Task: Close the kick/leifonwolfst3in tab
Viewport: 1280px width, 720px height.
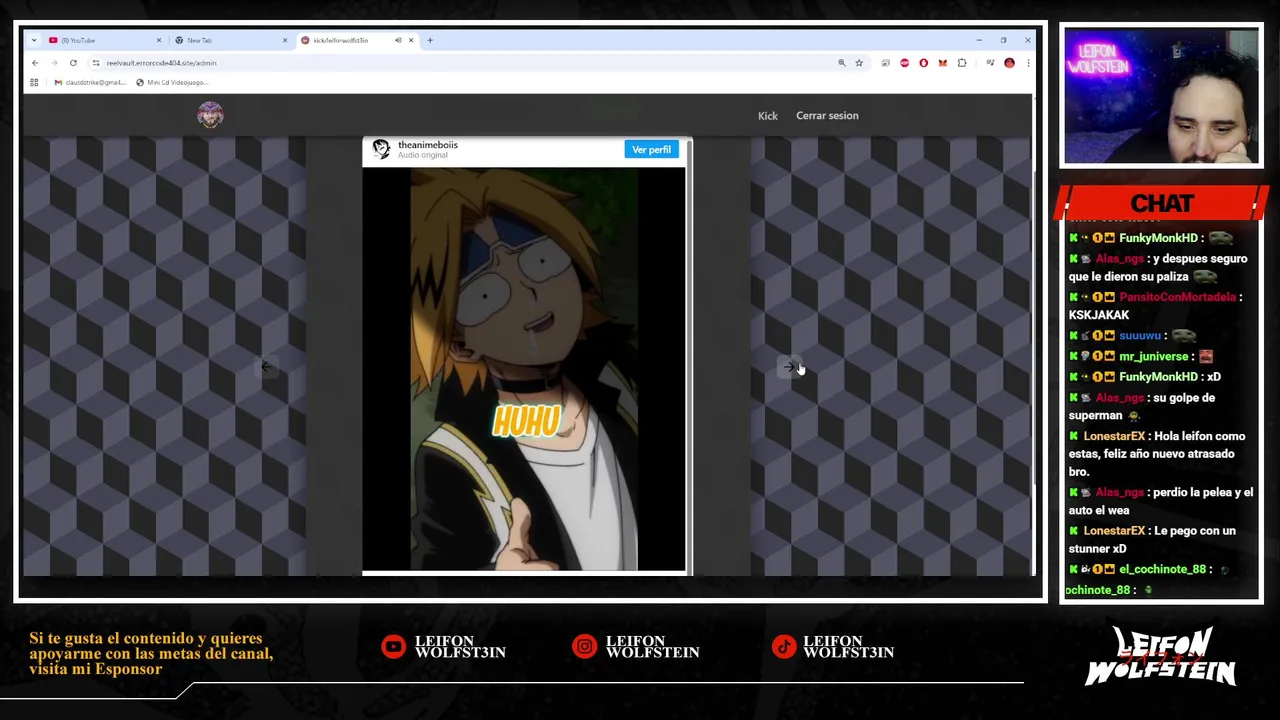Action: [410, 40]
